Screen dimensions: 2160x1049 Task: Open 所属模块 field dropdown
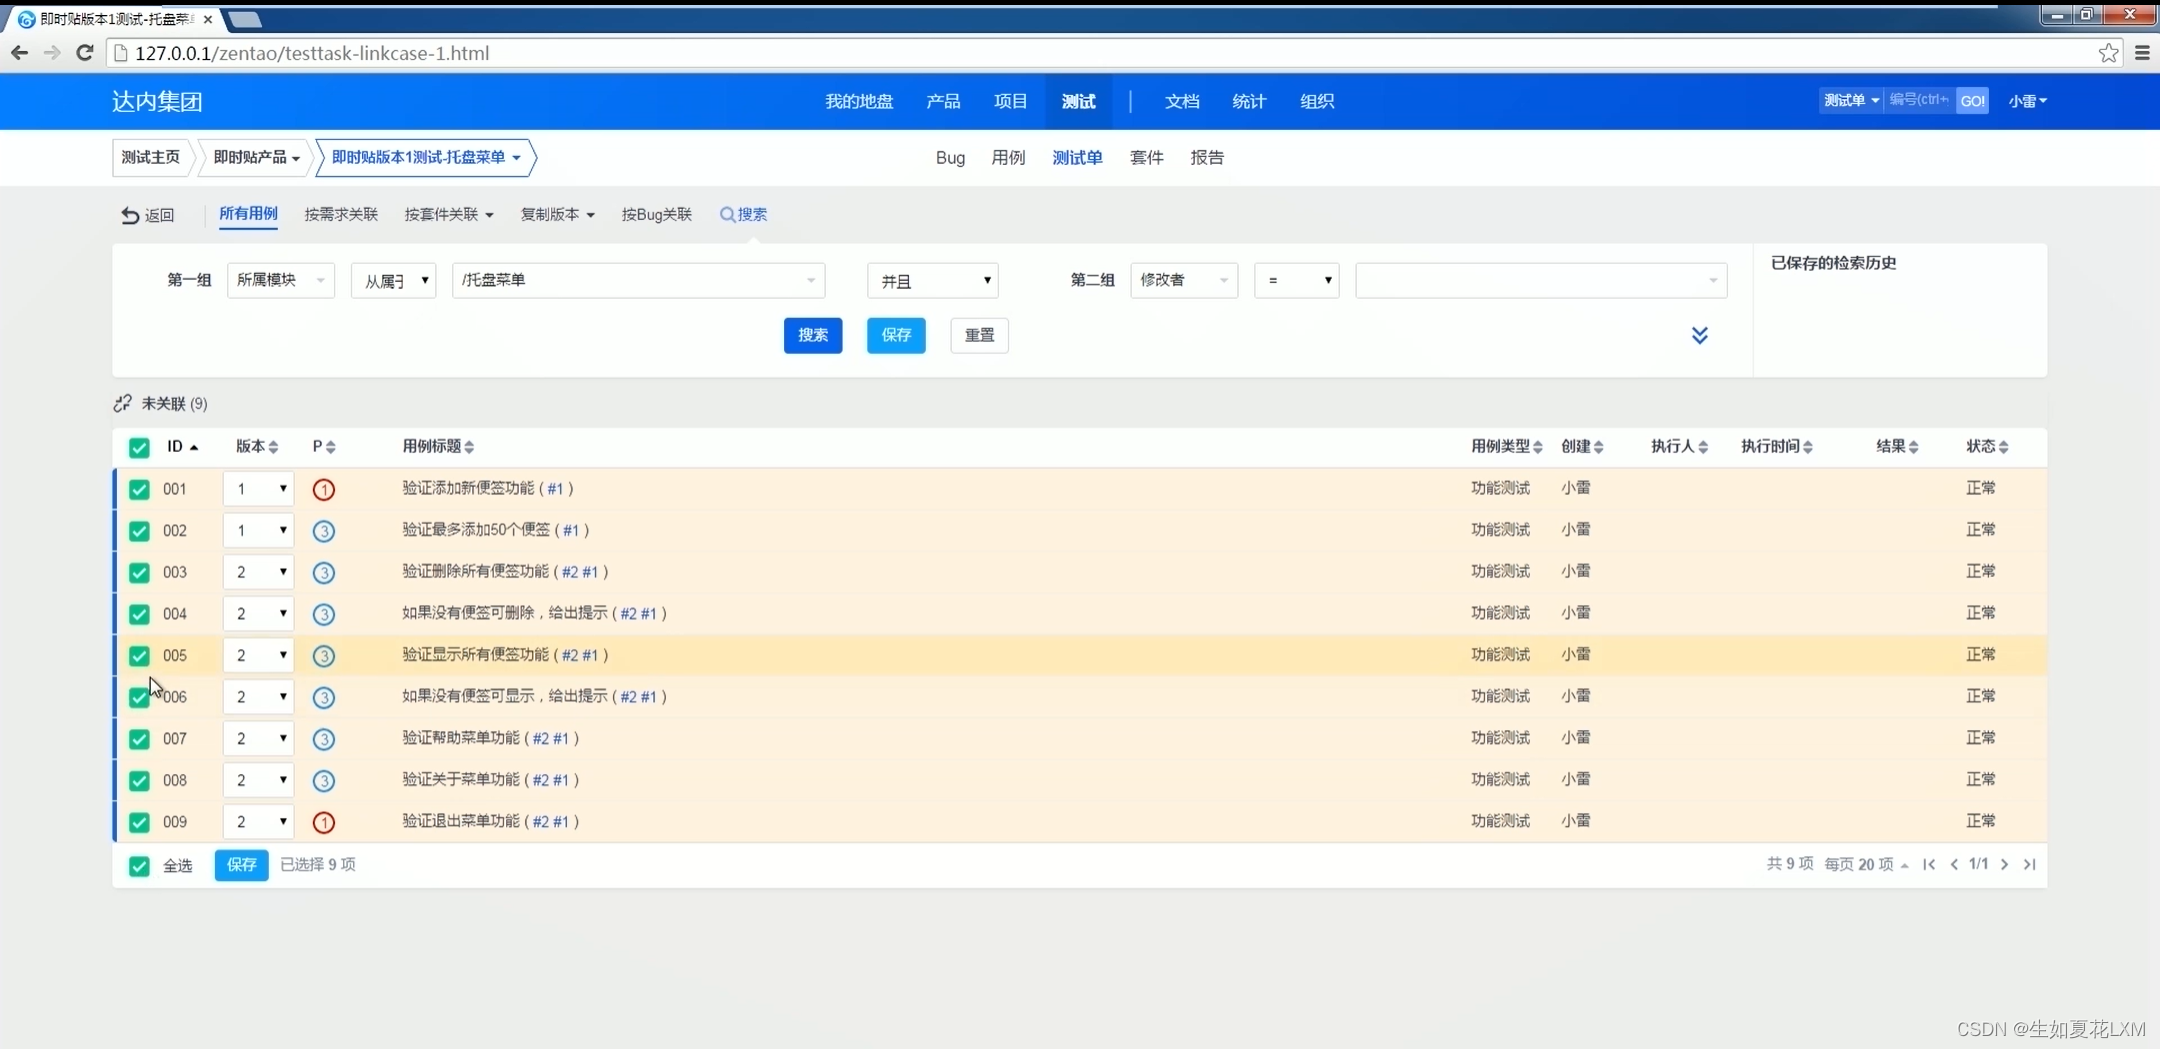281,280
